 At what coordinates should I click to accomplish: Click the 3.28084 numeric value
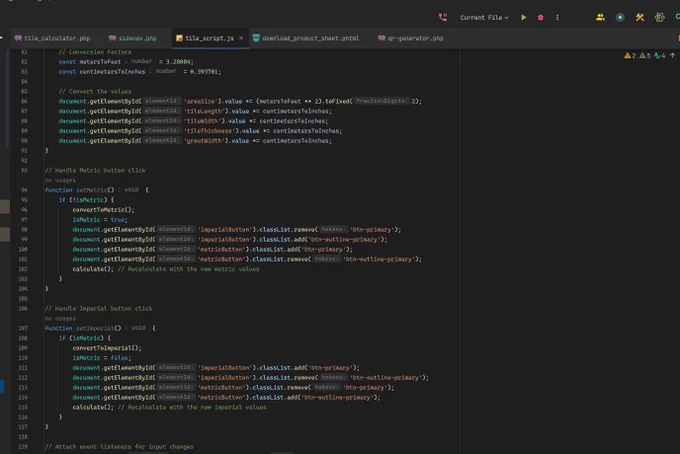178,62
